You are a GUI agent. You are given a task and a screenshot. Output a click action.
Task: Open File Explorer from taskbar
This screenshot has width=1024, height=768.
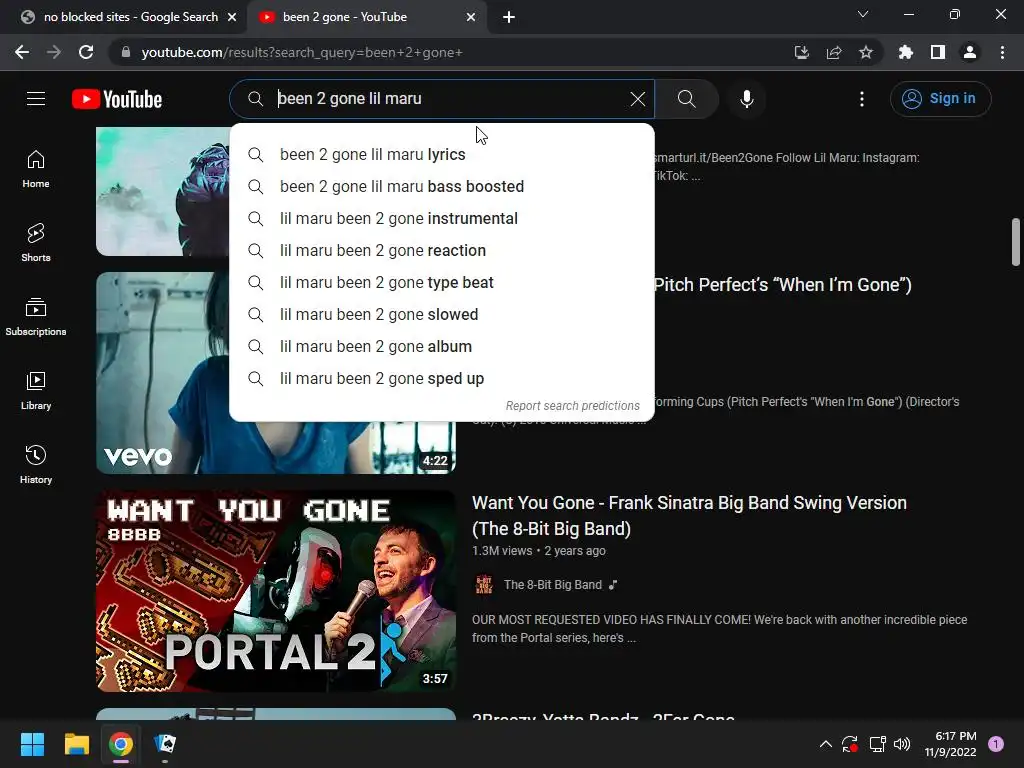point(76,744)
